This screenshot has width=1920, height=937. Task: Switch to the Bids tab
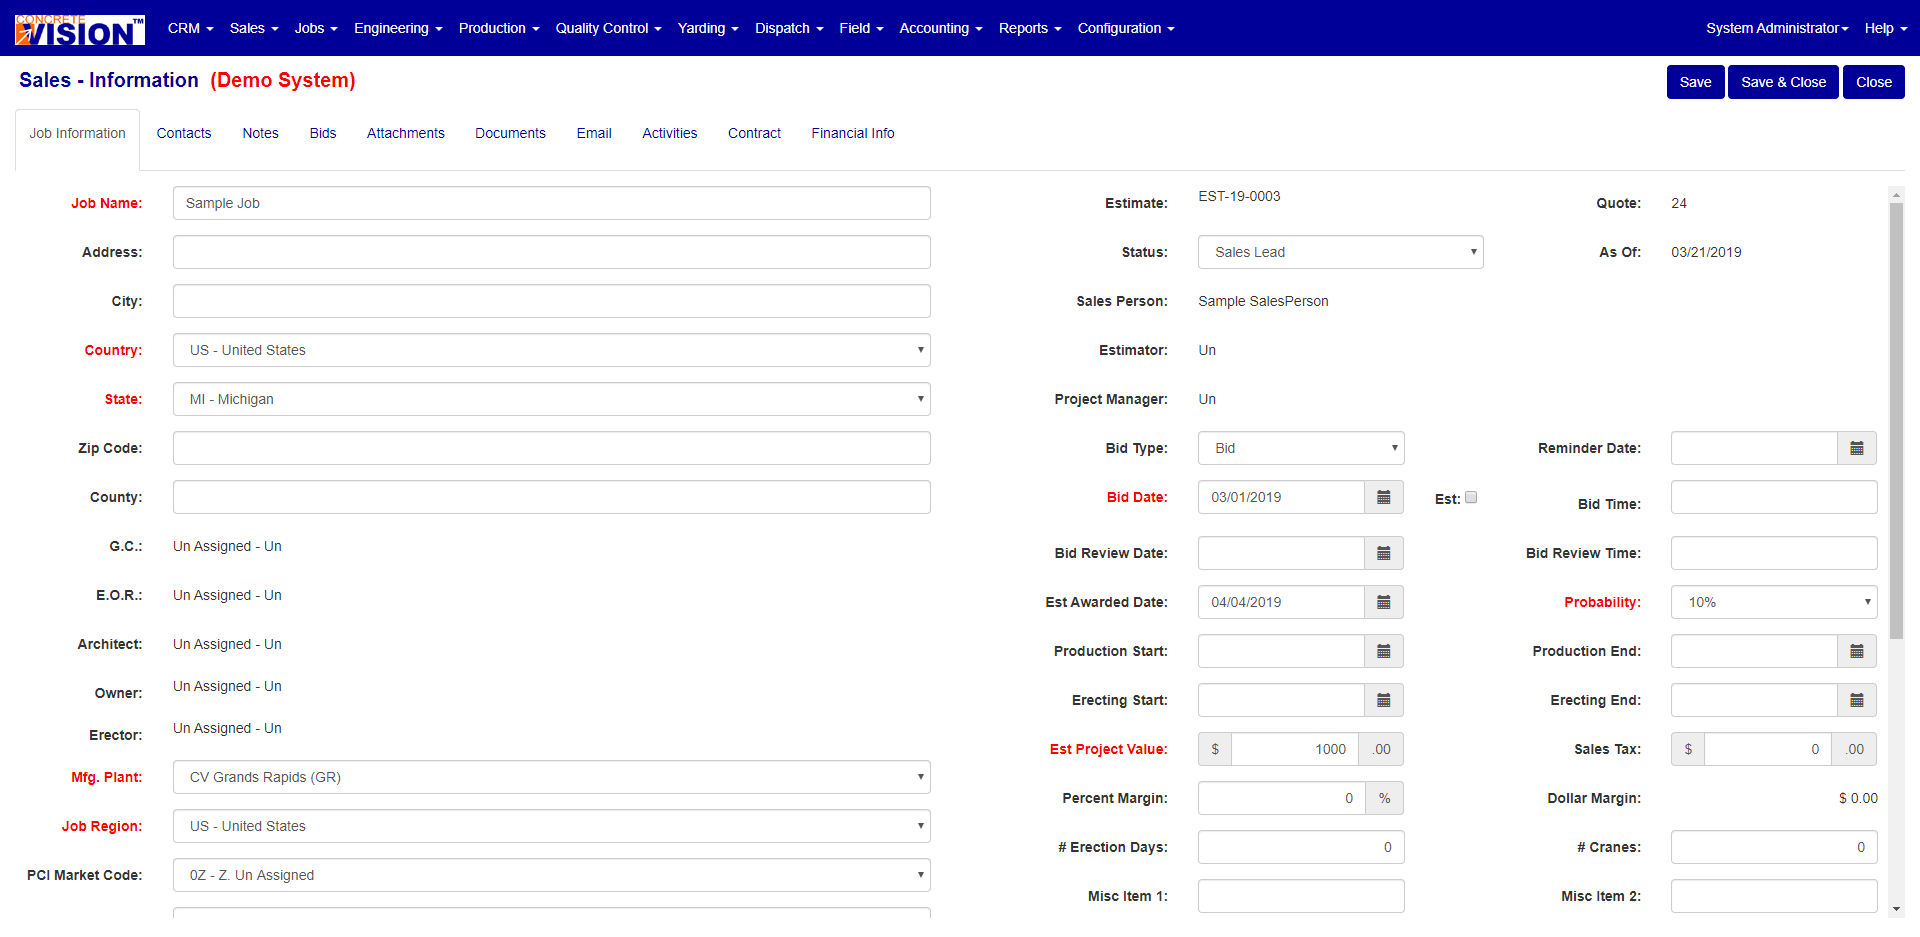click(323, 133)
